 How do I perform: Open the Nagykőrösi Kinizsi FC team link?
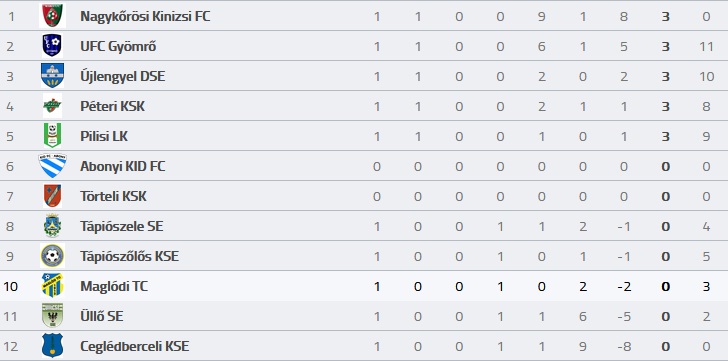(x=145, y=17)
